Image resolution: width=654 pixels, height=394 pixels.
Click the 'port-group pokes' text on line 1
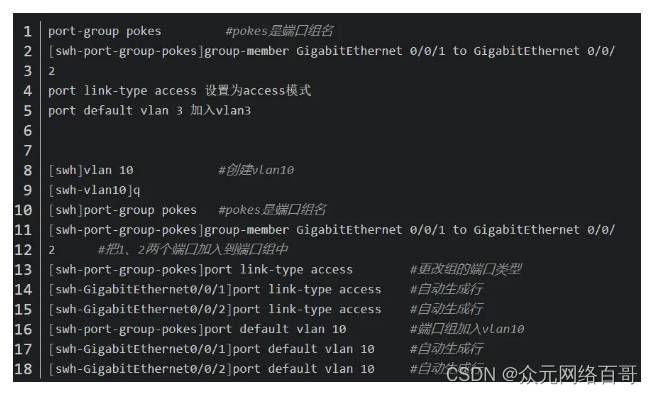click(104, 31)
